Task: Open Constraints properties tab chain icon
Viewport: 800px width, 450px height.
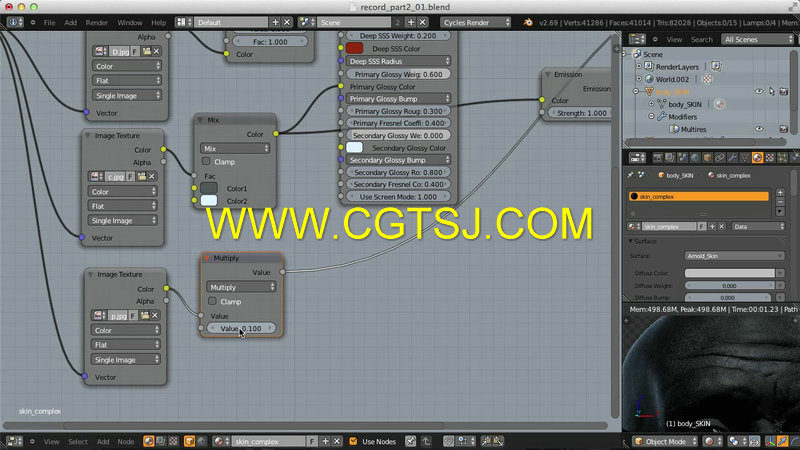Action: pos(719,158)
